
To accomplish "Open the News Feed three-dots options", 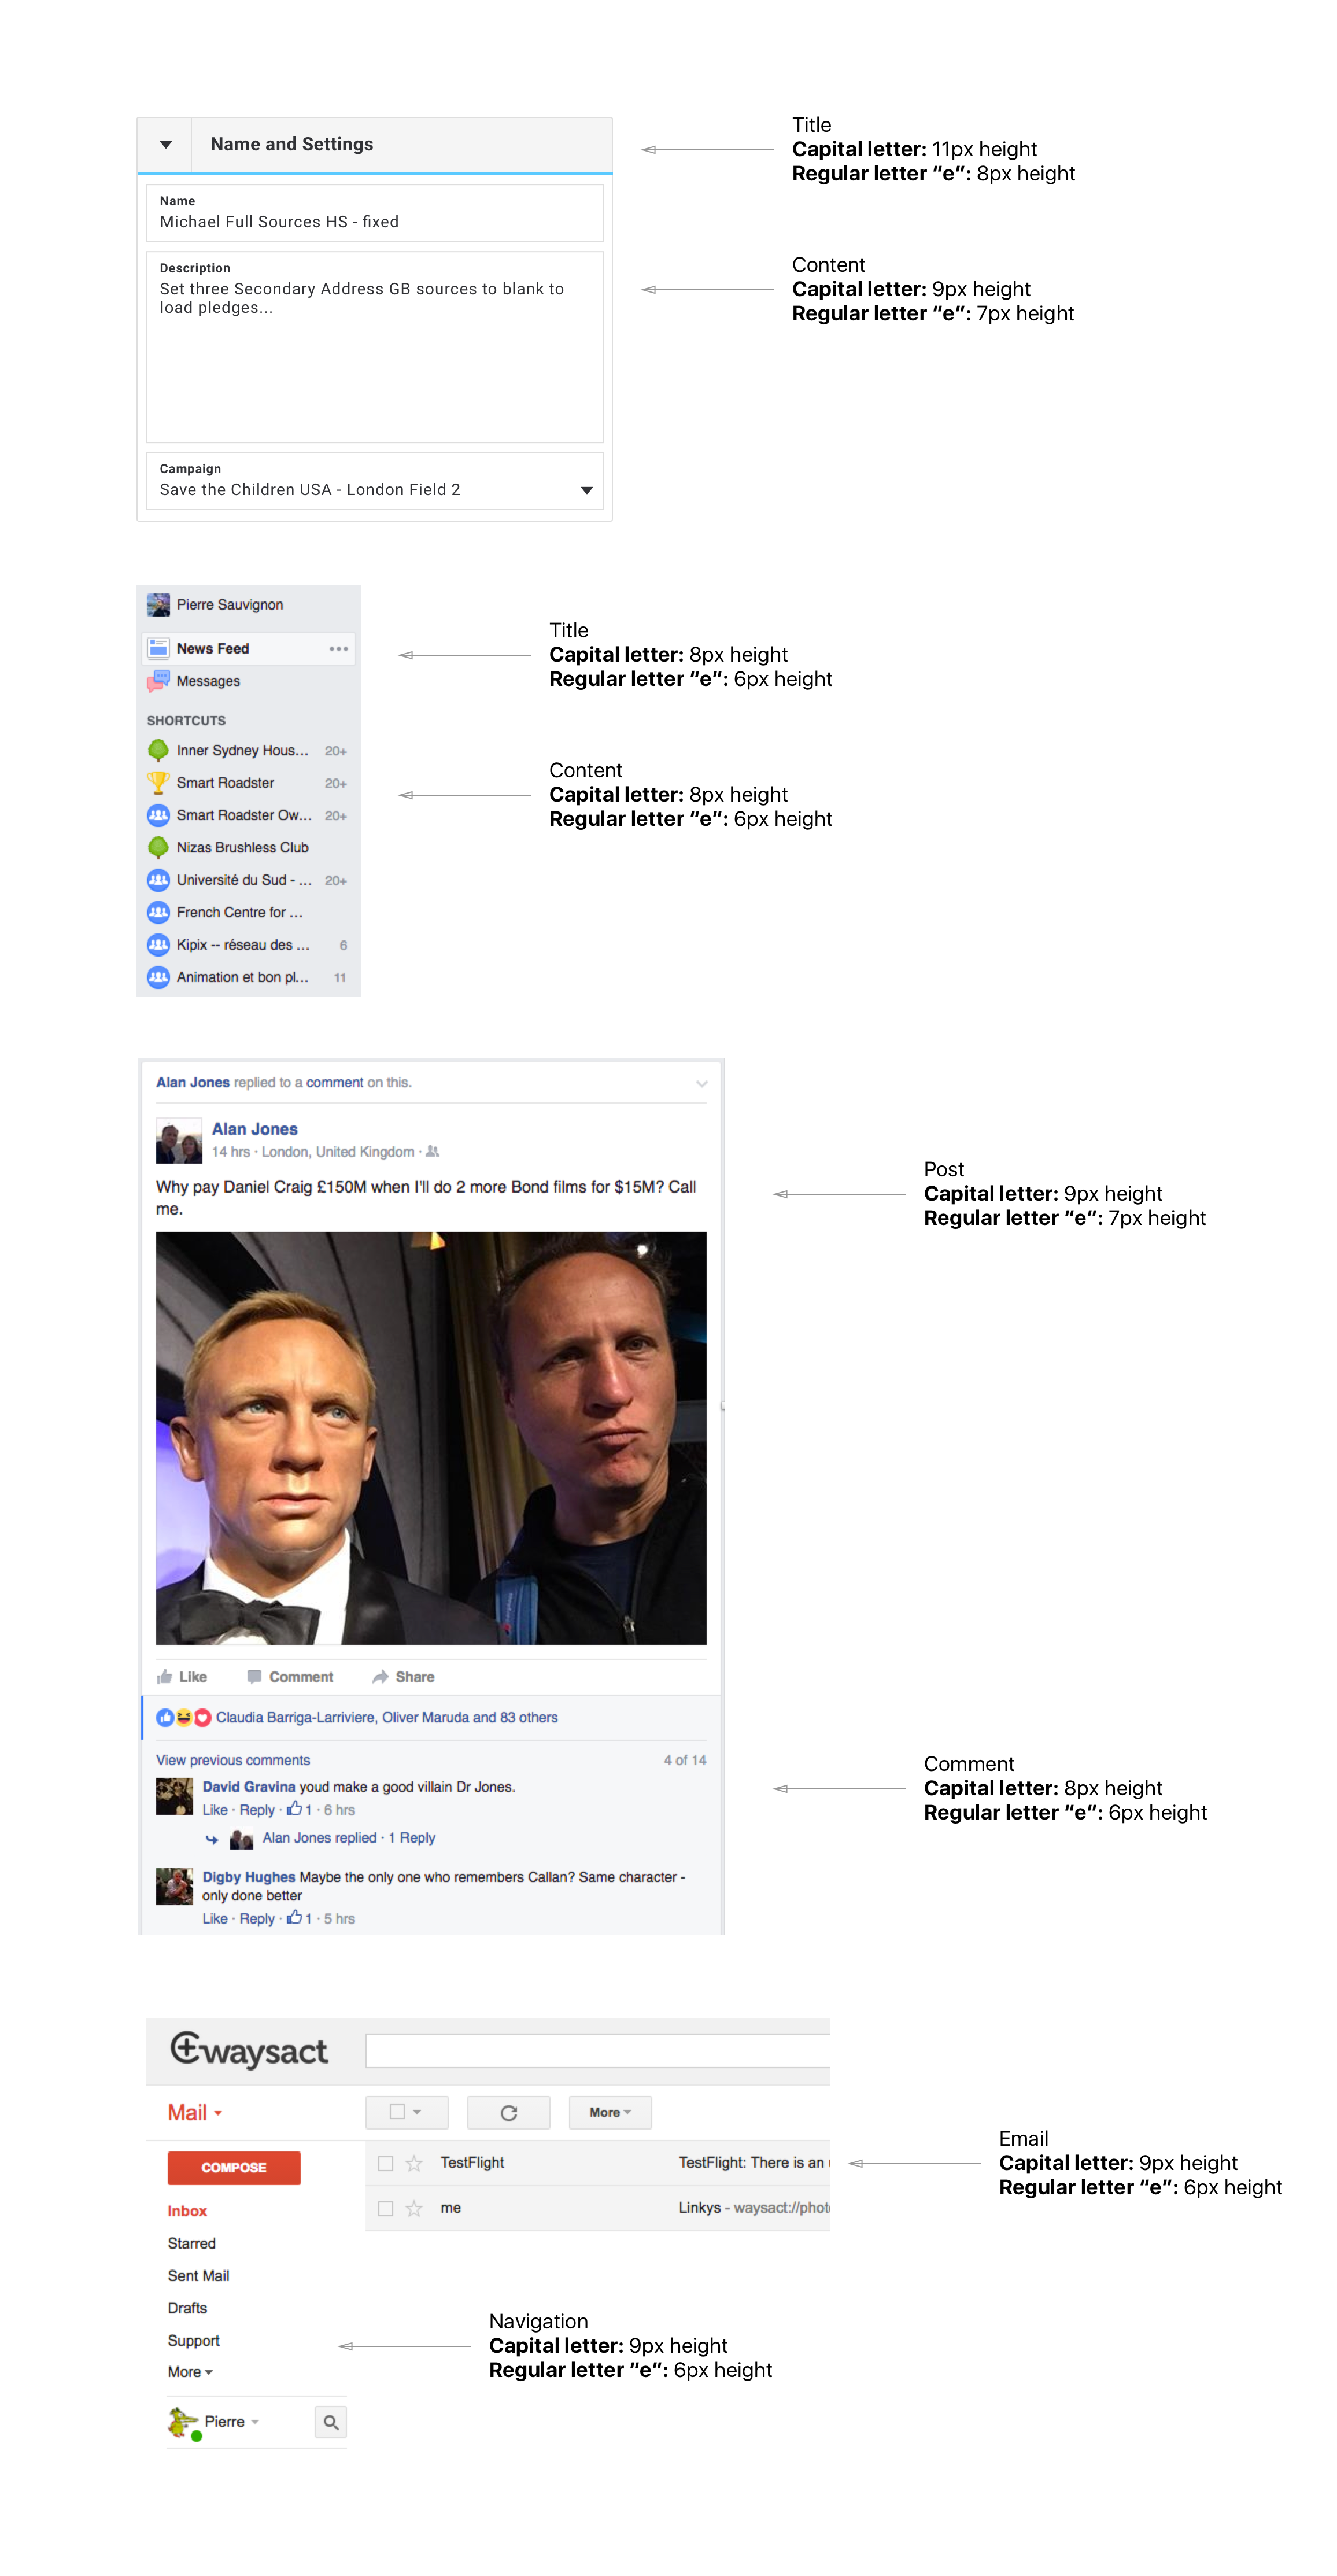I will [339, 649].
